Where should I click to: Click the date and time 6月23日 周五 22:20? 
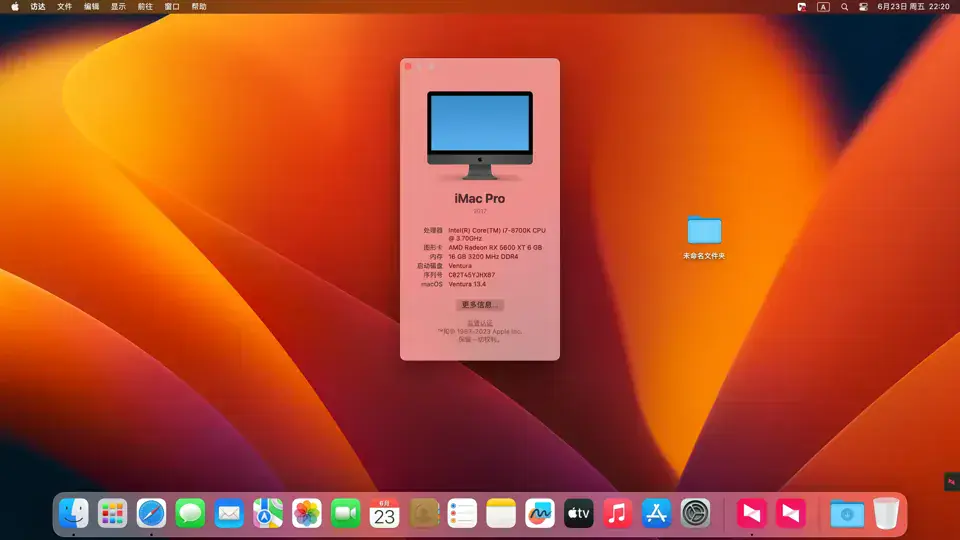point(913,7)
